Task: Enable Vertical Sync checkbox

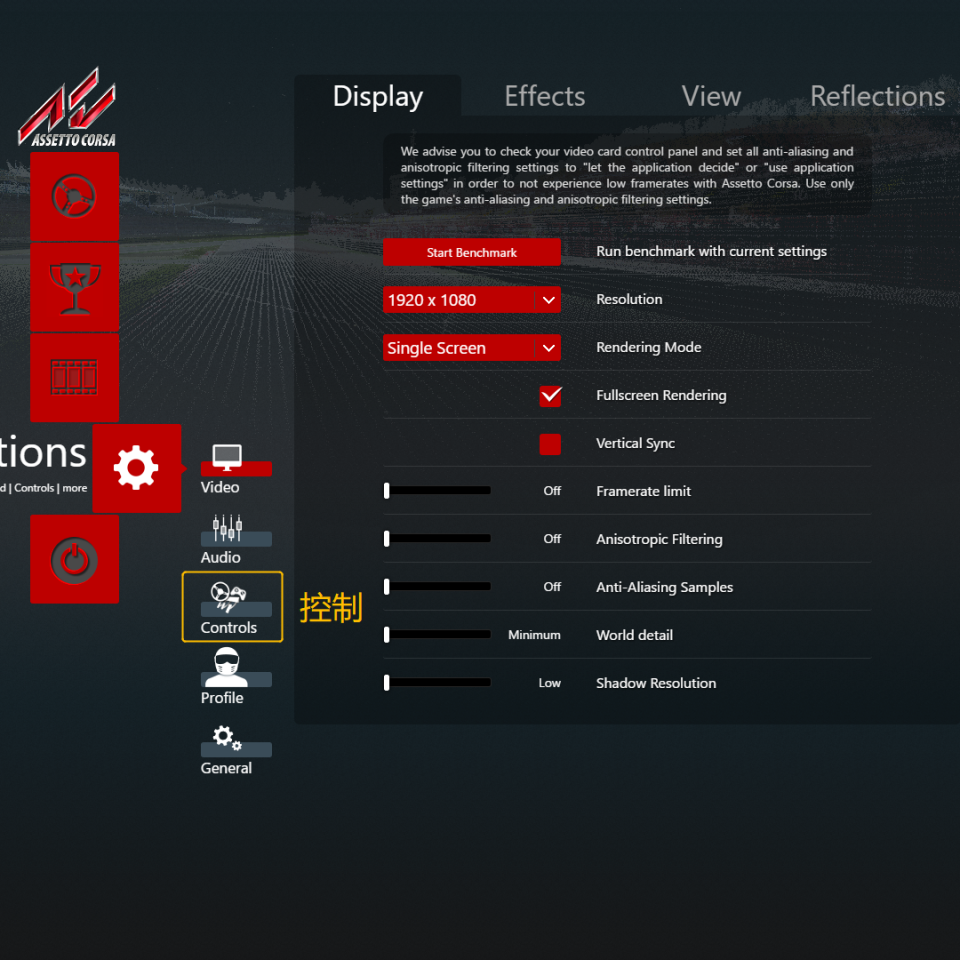Action: coord(550,444)
